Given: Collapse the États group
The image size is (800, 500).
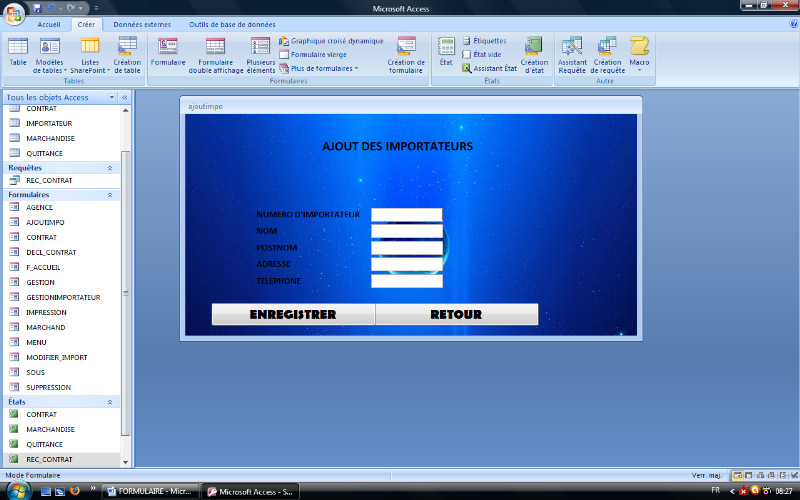Looking at the screenshot, I should pos(110,402).
